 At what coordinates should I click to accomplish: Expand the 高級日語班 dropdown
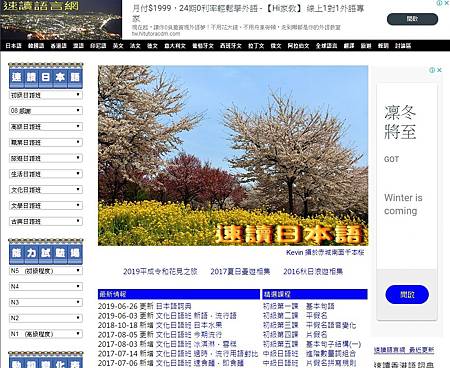[x=46, y=126]
